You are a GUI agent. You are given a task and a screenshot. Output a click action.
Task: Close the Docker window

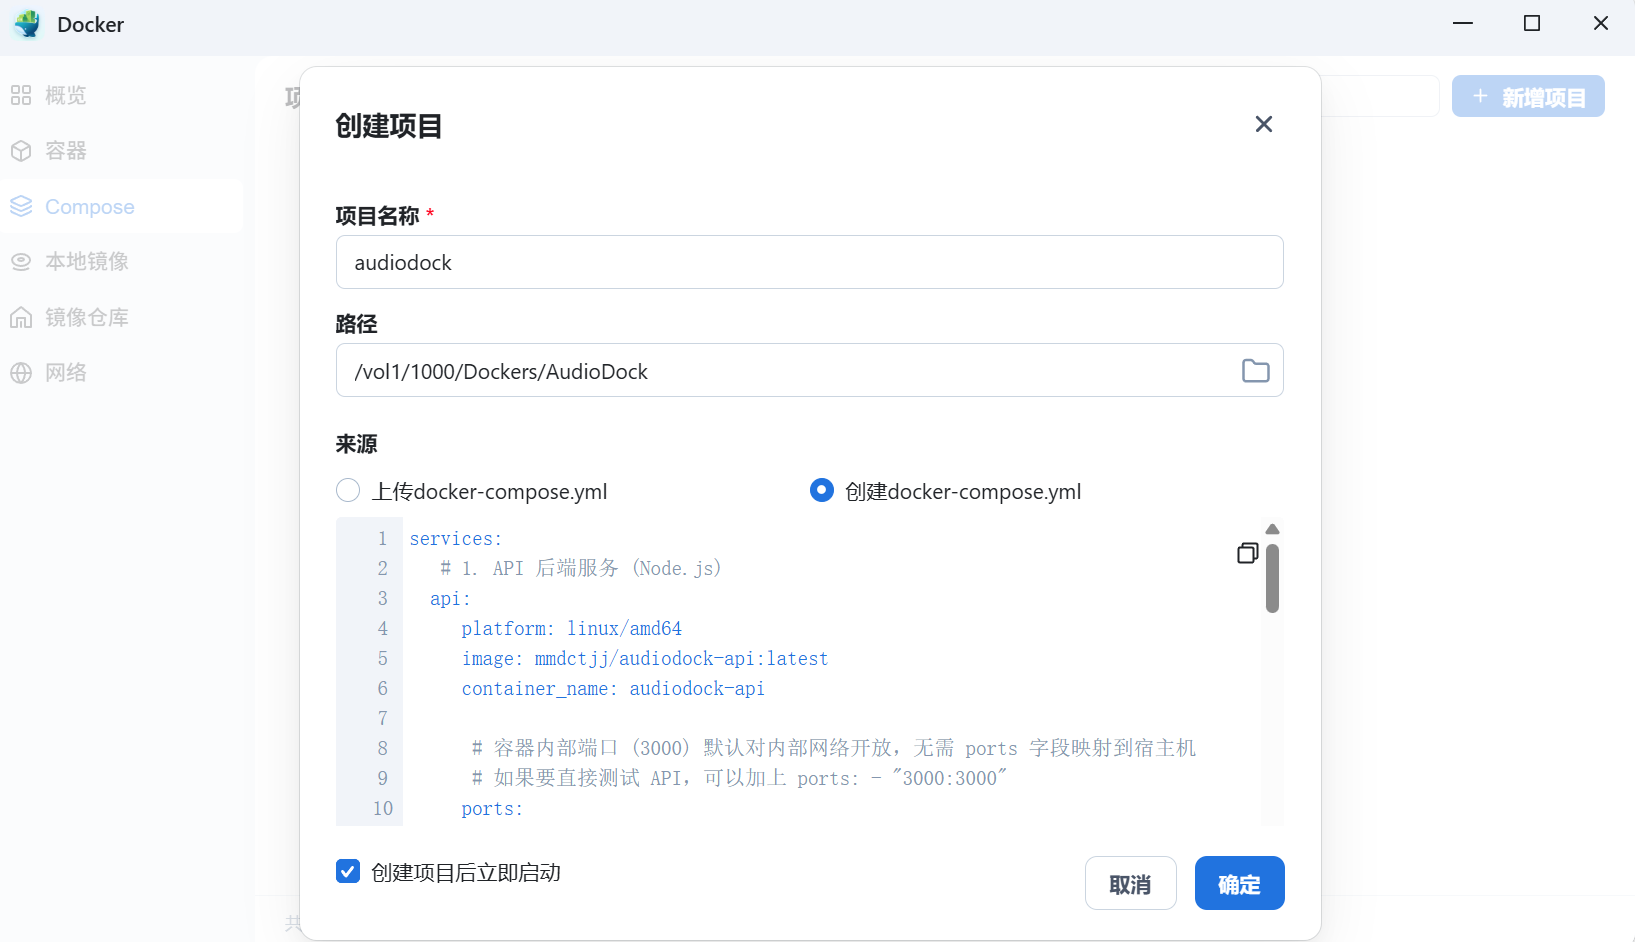pos(1601,23)
